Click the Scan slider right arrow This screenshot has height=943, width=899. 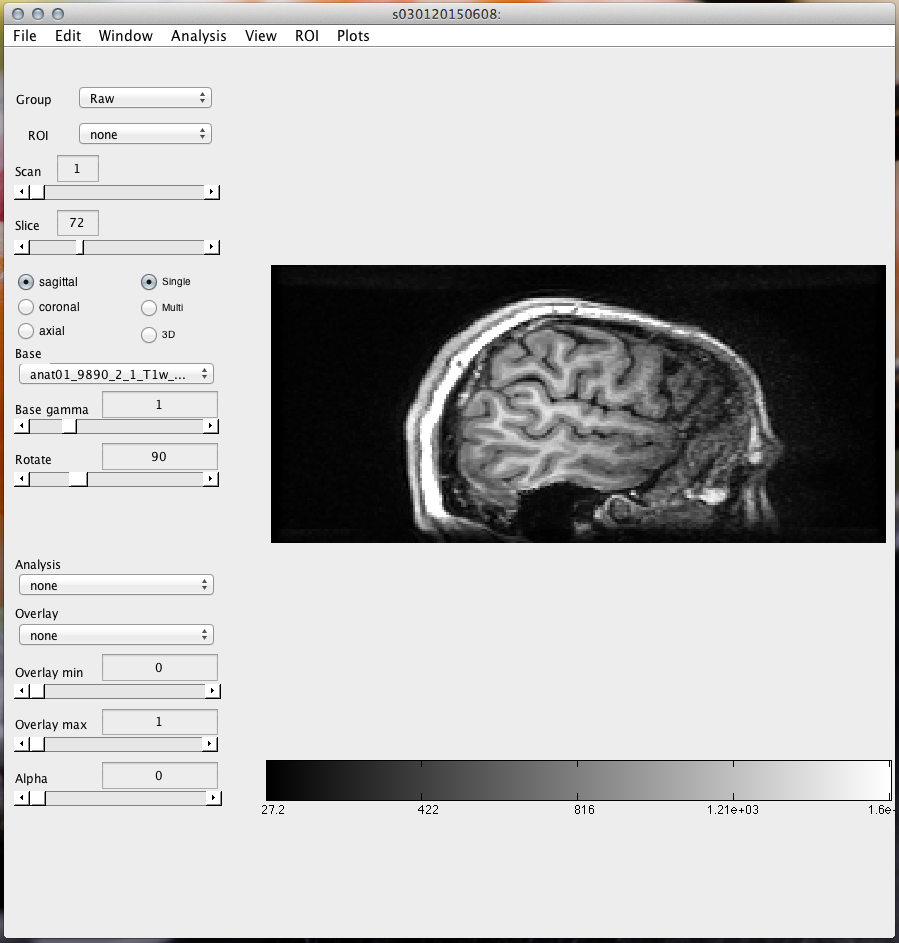coord(211,192)
